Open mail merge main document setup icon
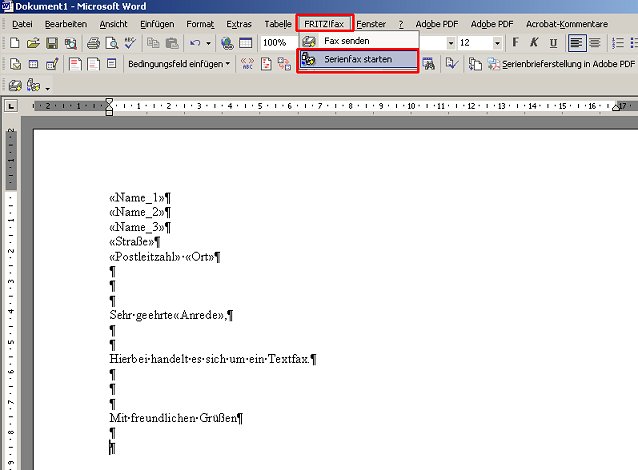Viewport: 638px width, 470px height. 15,64
